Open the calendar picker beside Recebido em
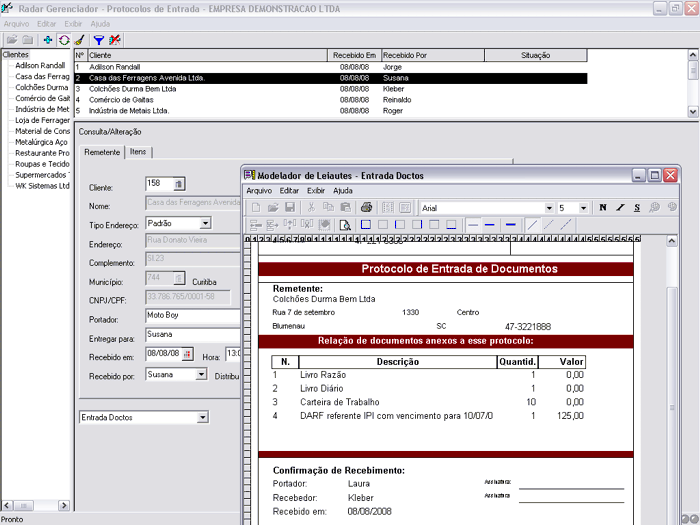Image resolution: width=700 pixels, height=525 pixels. (186, 354)
